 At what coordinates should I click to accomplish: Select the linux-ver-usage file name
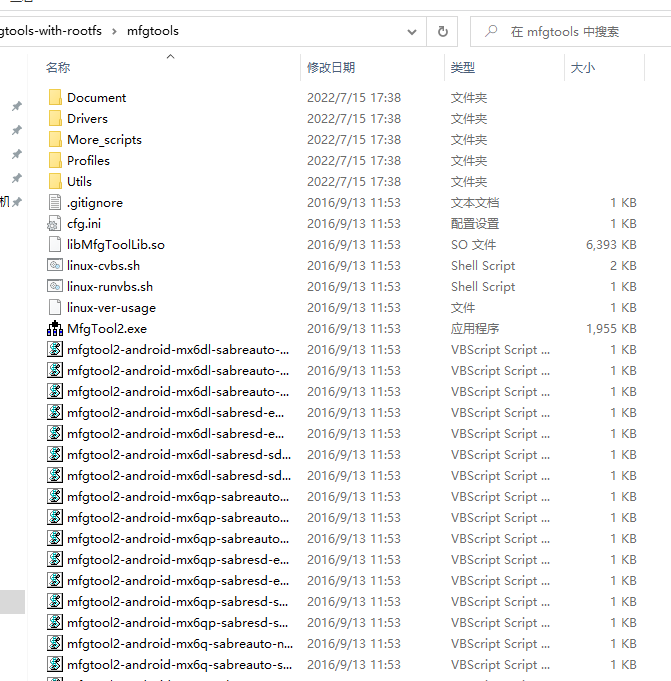[x=111, y=307]
